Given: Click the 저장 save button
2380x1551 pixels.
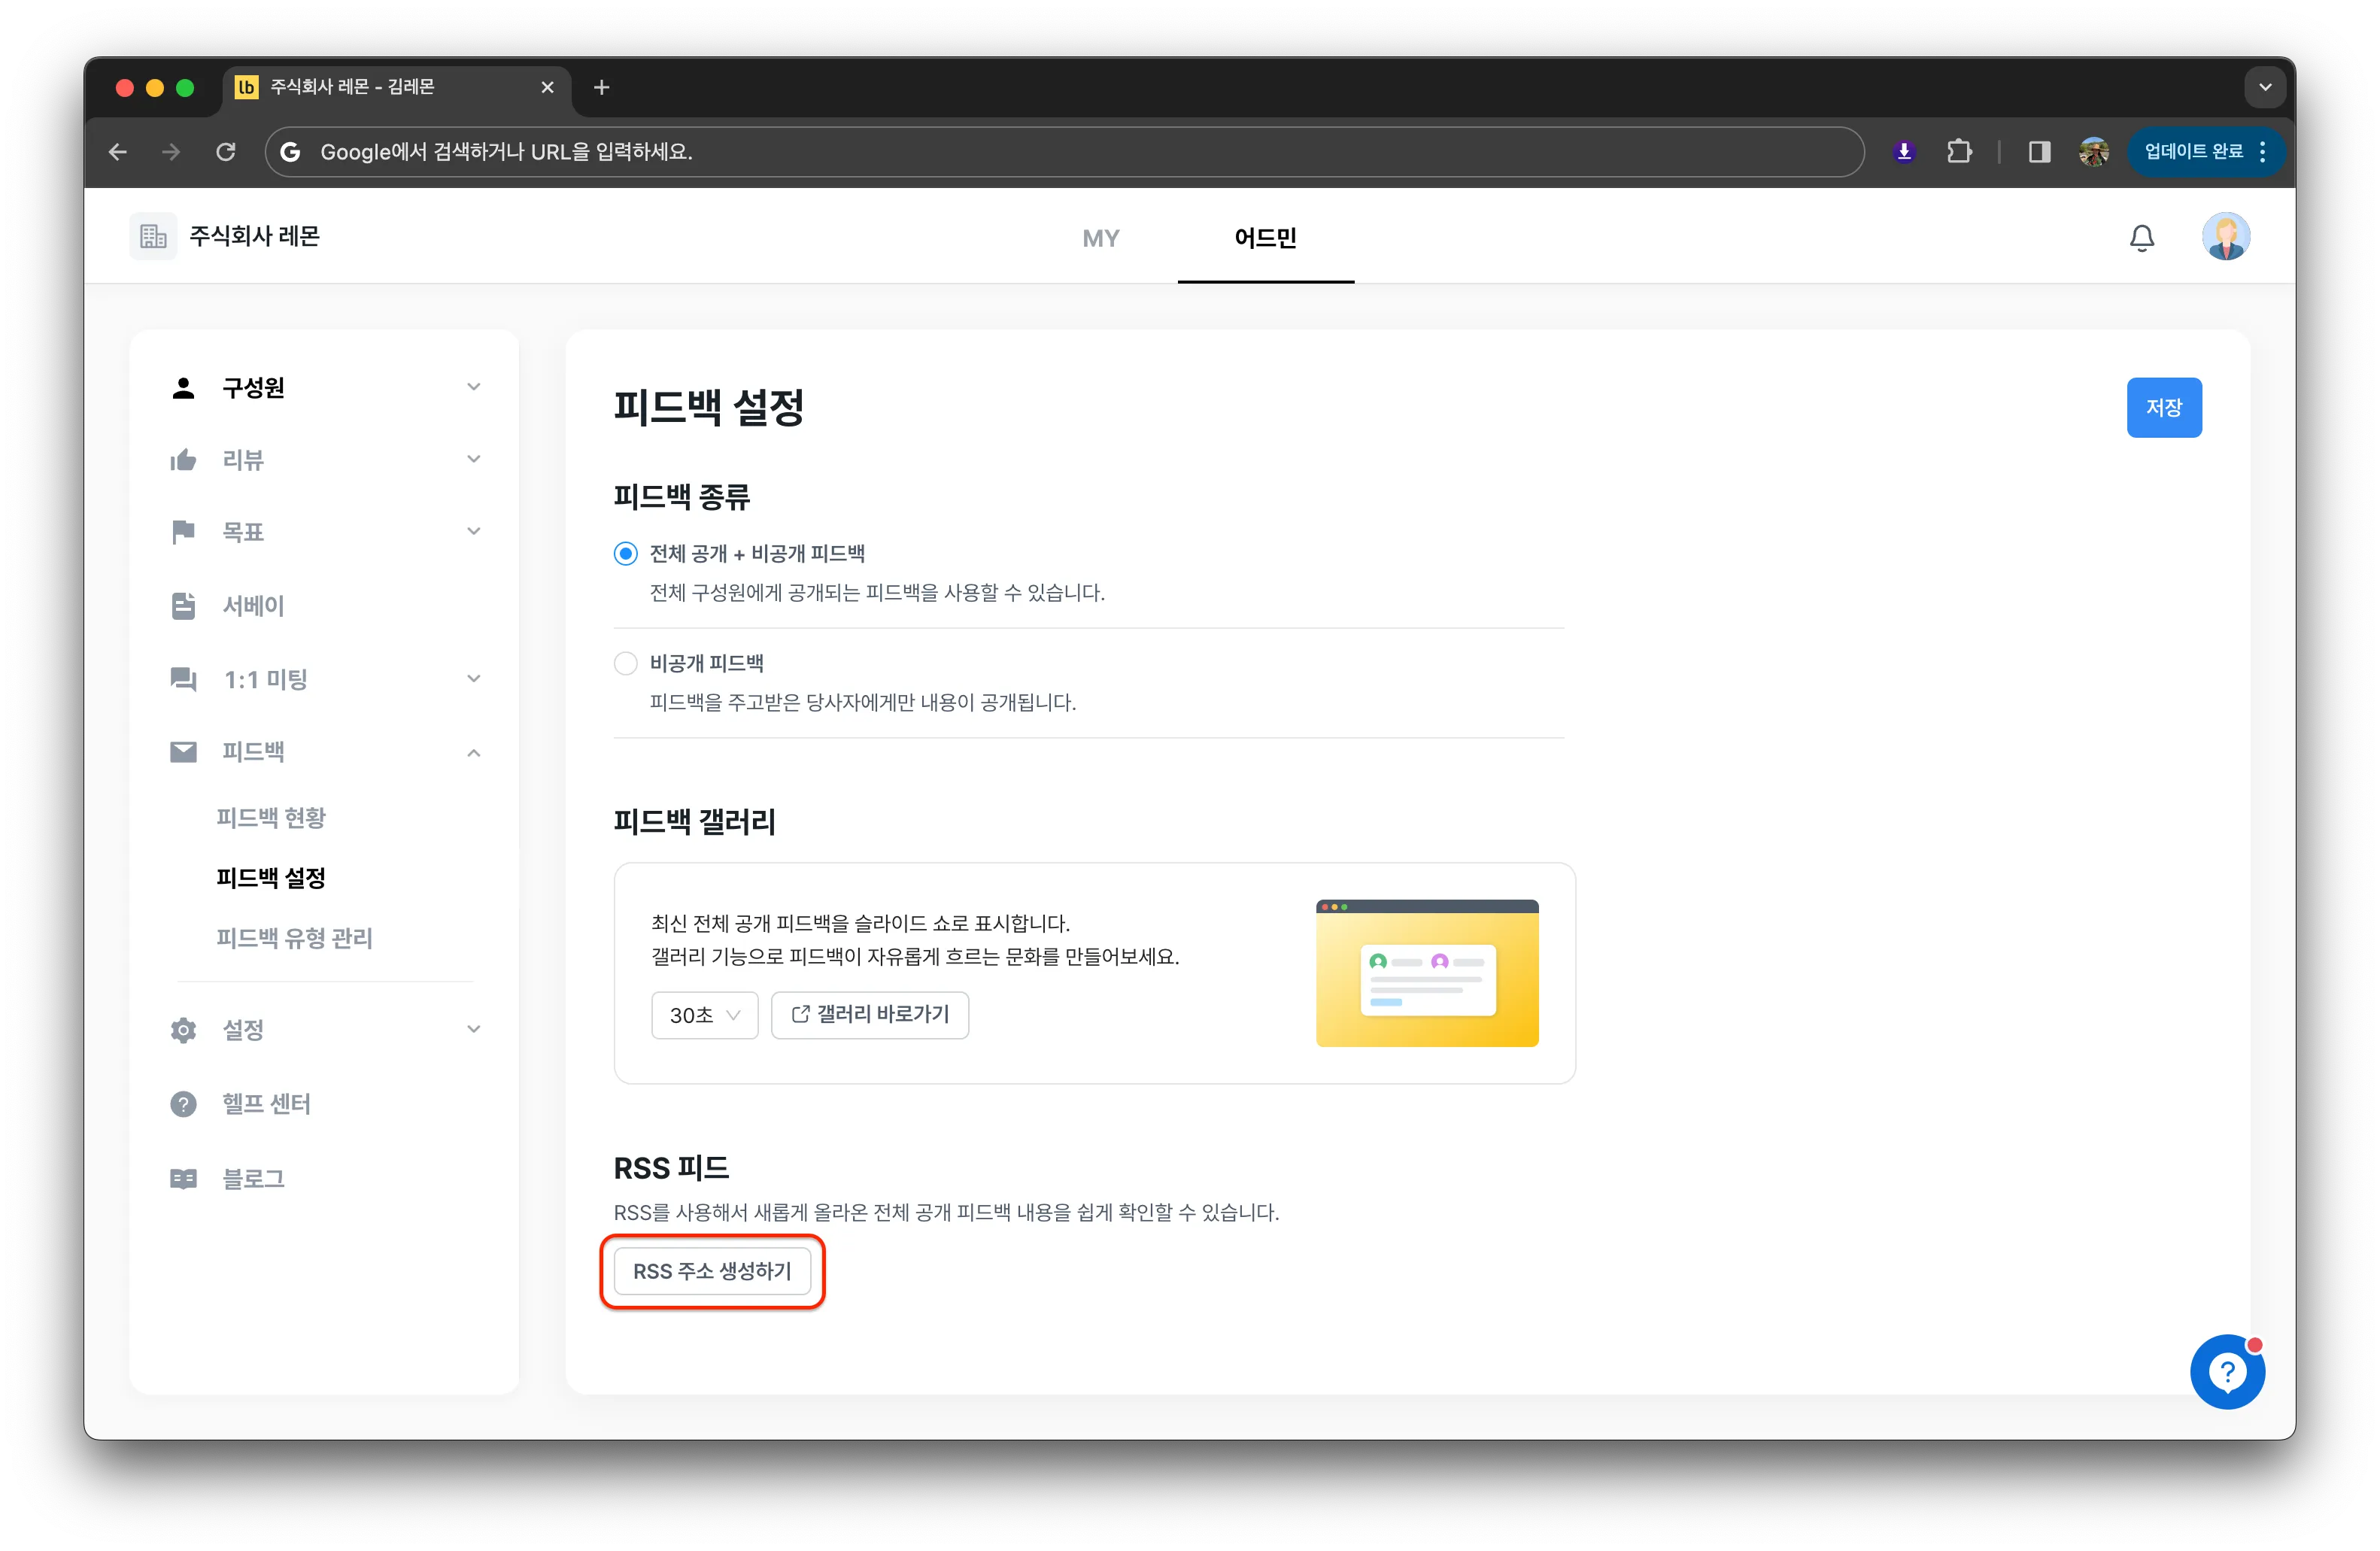Looking at the screenshot, I should click(2164, 408).
